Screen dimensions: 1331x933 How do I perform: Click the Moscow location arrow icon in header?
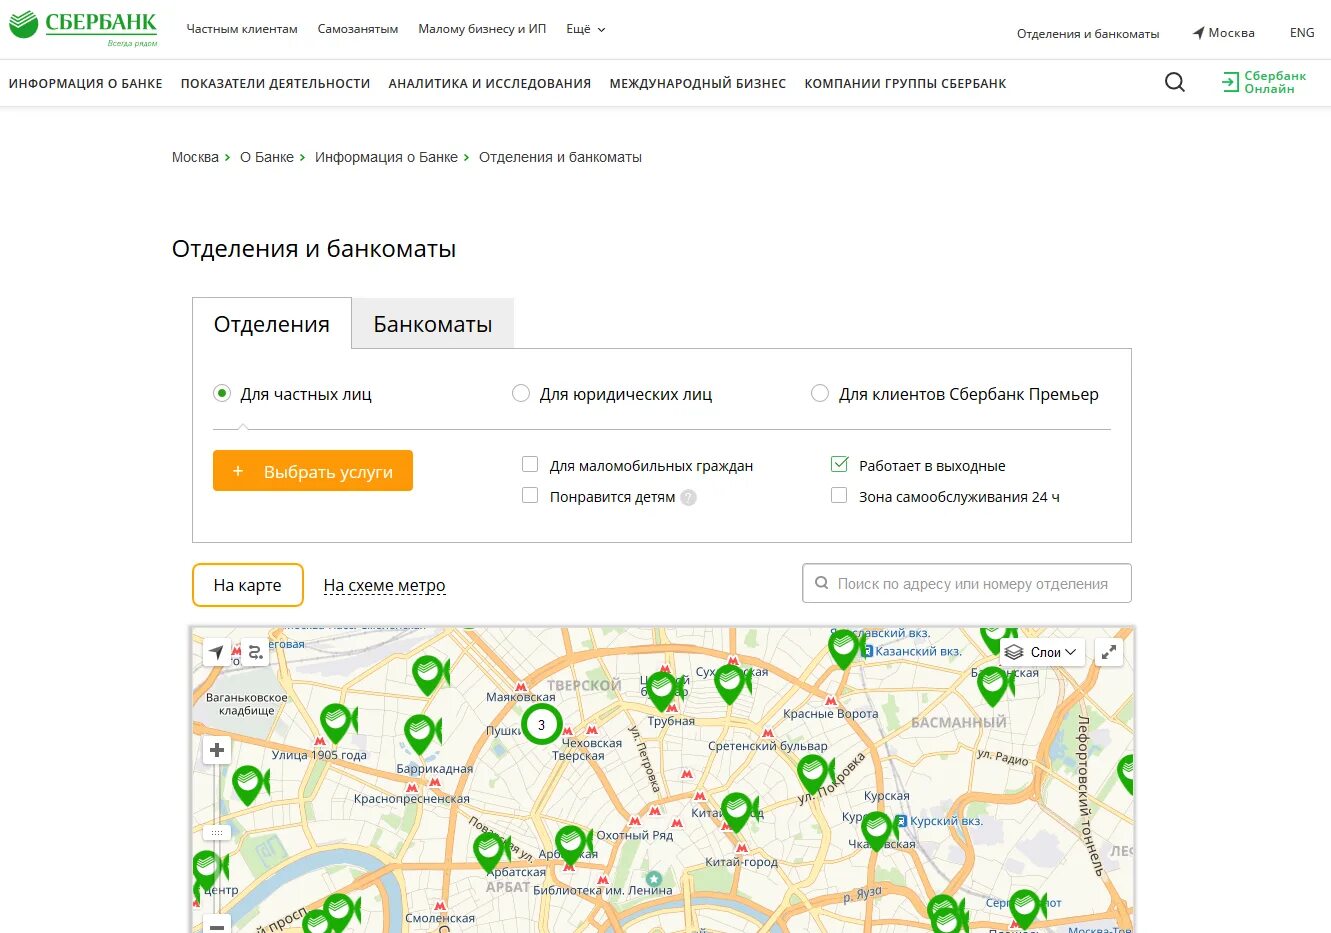[1198, 33]
